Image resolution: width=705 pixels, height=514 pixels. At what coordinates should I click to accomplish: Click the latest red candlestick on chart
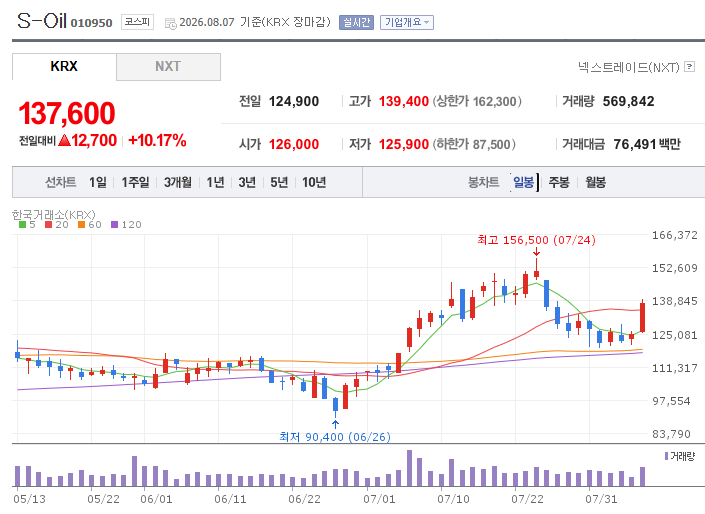(x=643, y=317)
